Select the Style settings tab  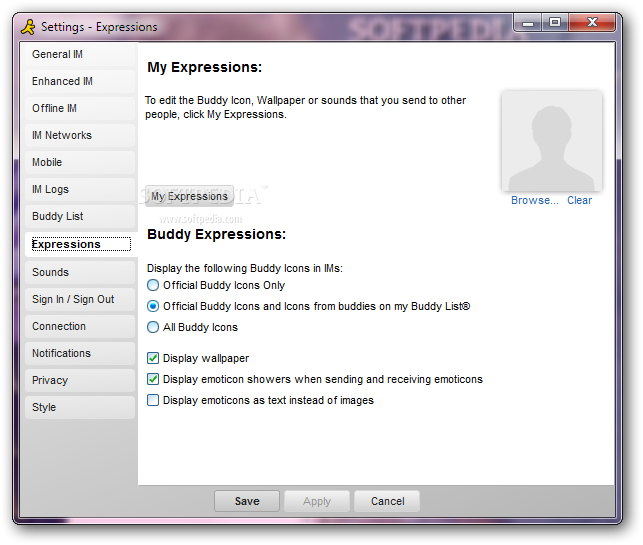coord(80,408)
